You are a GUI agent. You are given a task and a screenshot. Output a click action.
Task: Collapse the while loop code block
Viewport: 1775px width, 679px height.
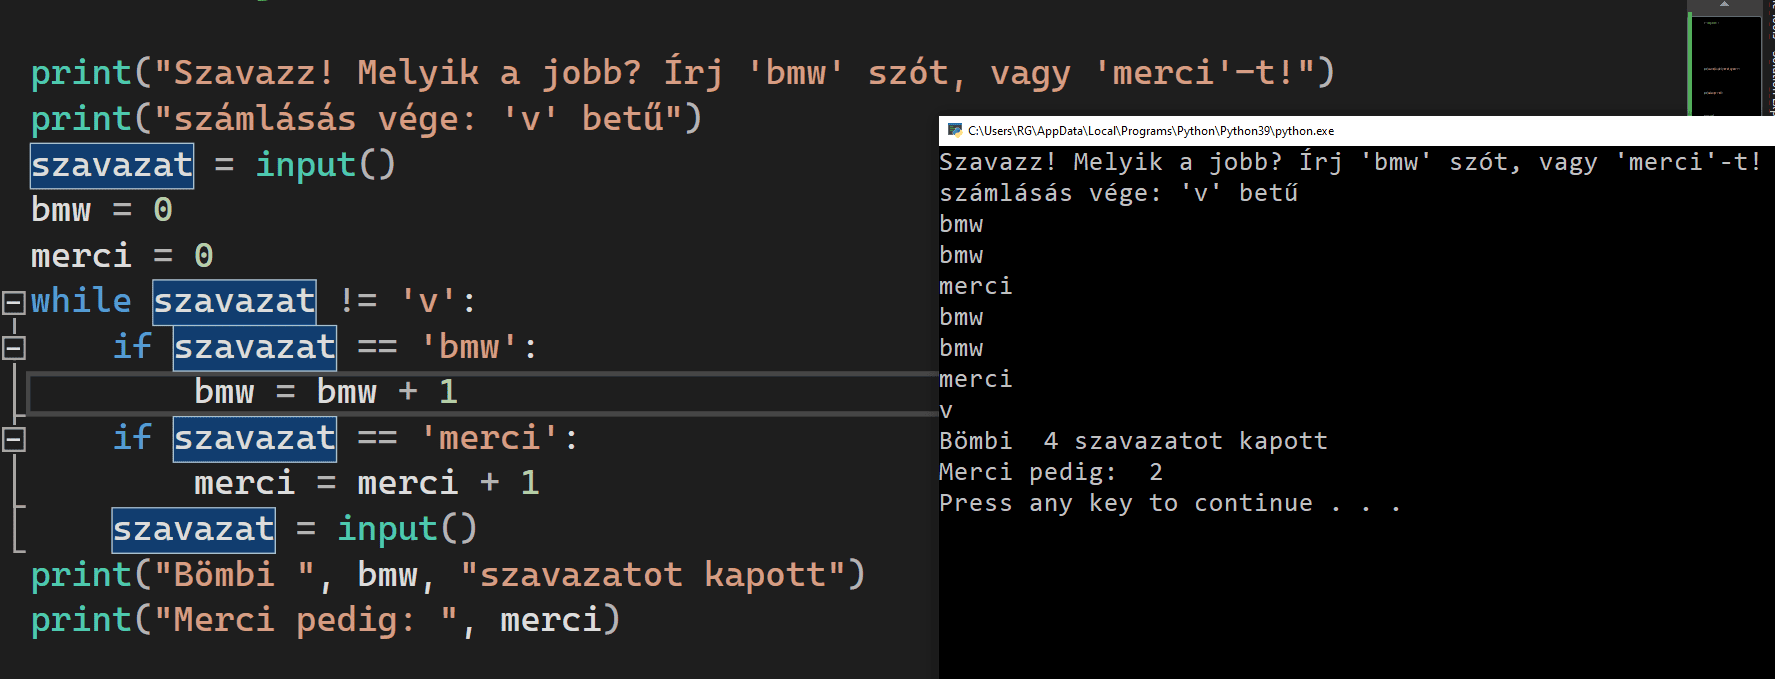[x=14, y=302]
